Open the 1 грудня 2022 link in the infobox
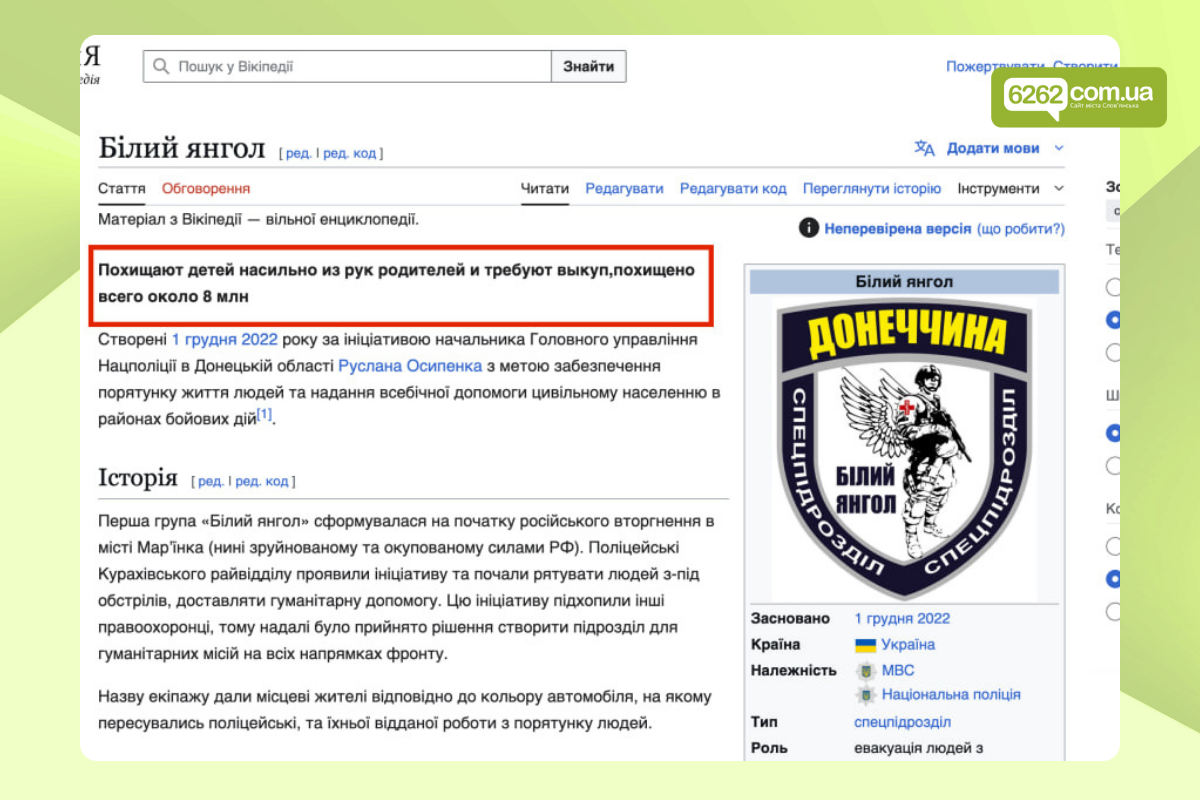Image resolution: width=1200 pixels, height=800 pixels. tap(902, 618)
